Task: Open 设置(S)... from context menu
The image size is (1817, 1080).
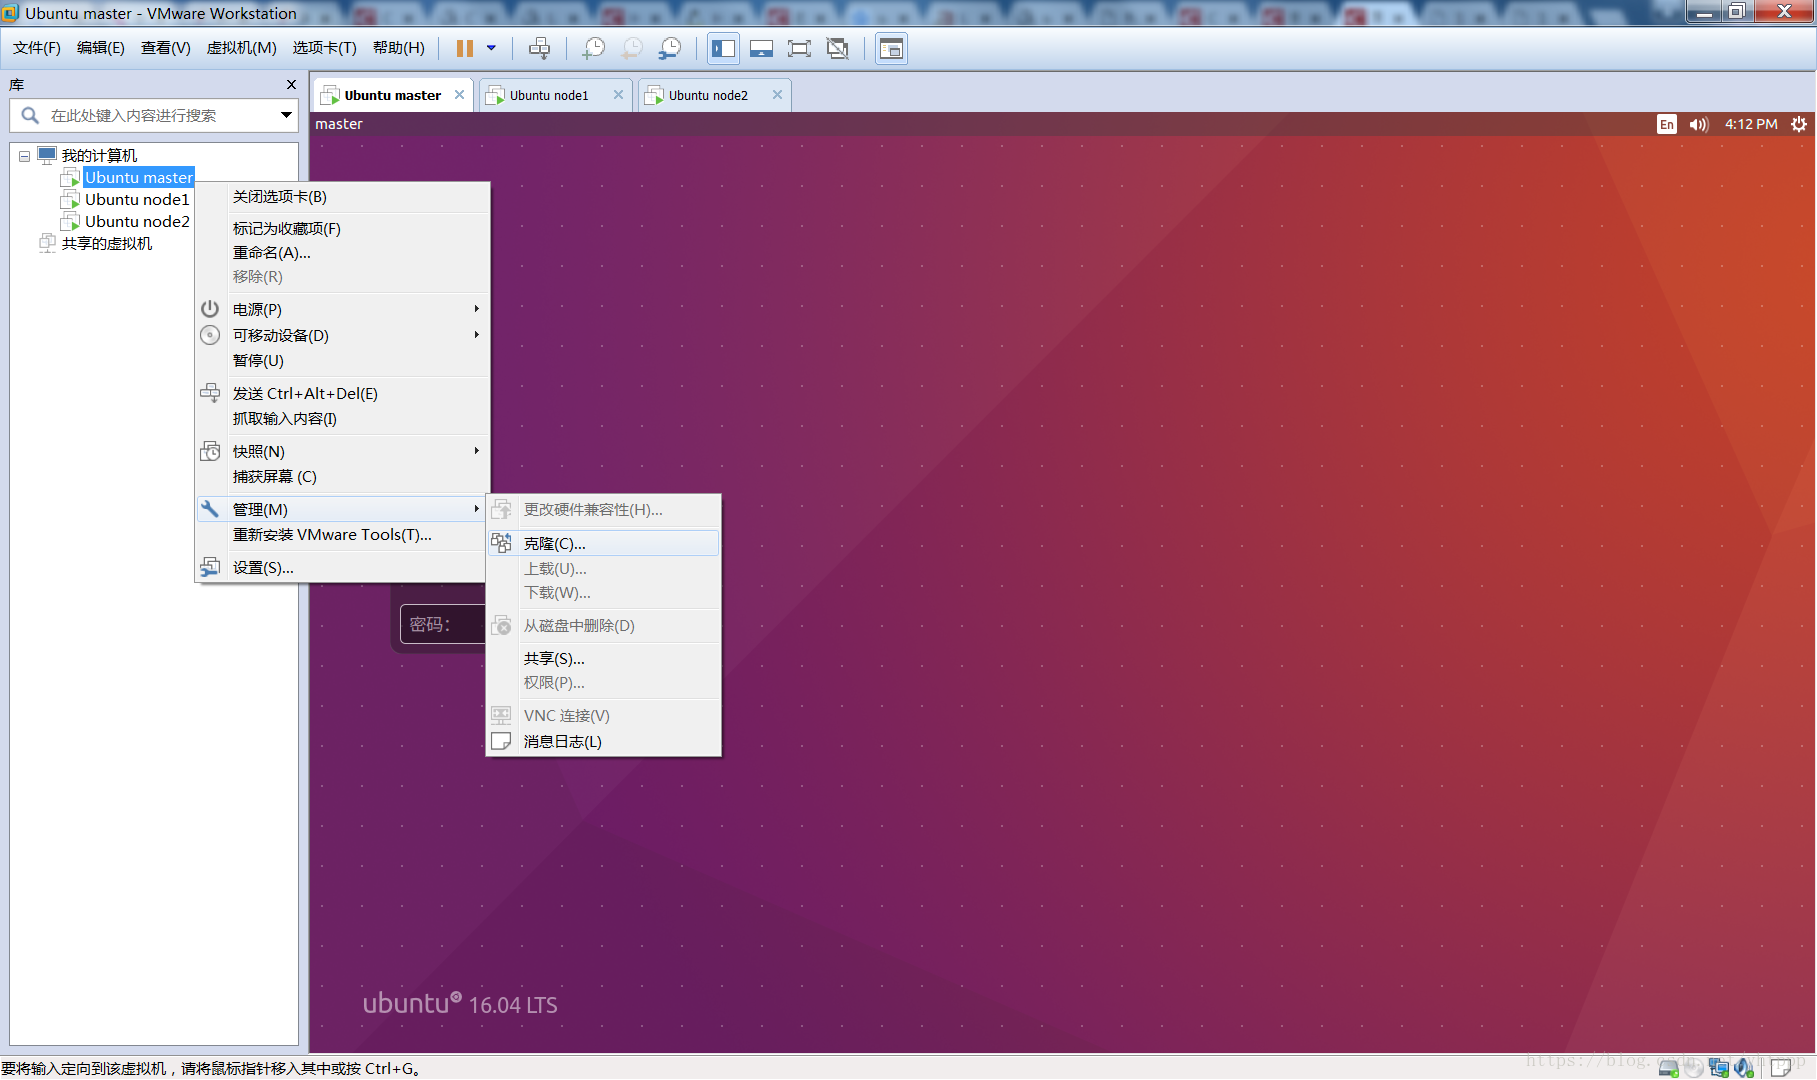Action: [343, 567]
